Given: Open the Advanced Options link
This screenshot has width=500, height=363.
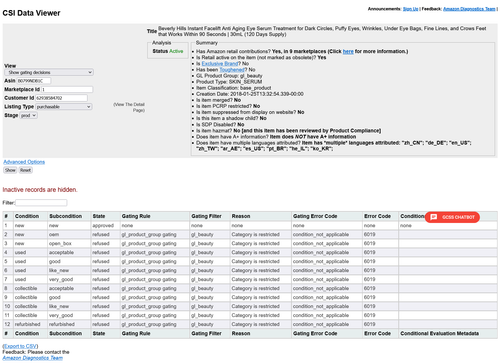Looking at the screenshot, I should tap(24, 162).
